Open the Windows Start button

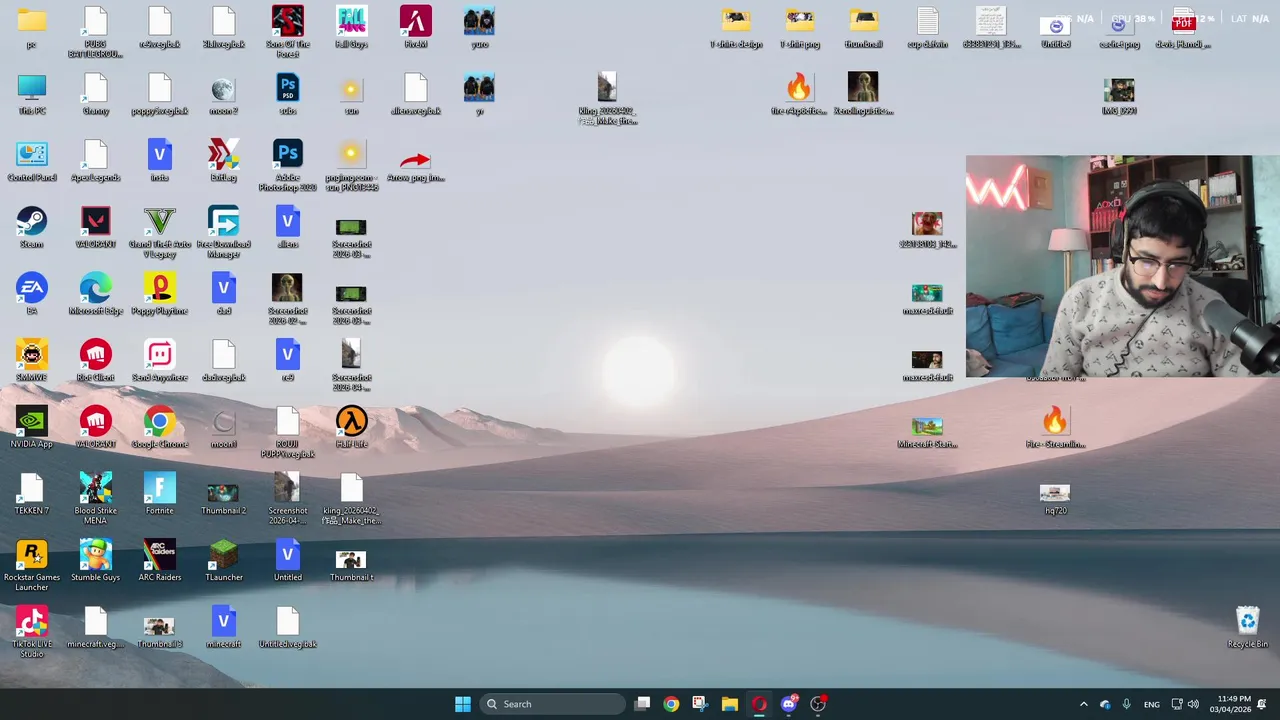click(463, 704)
